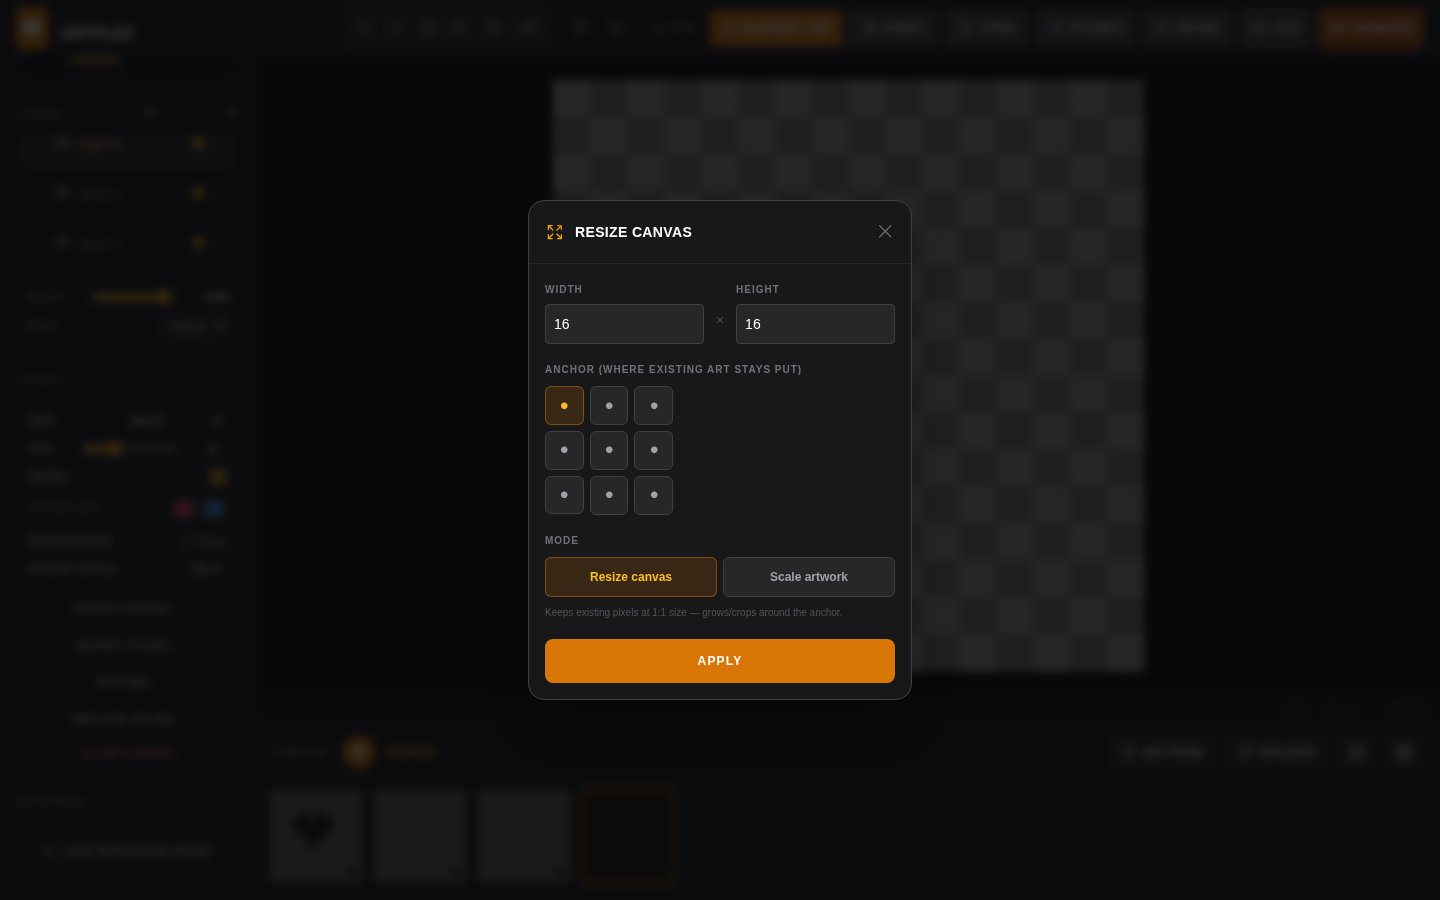1440x900 pixels.
Task: Click the Width input field
Action: pyautogui.click(x=624, y=324)
